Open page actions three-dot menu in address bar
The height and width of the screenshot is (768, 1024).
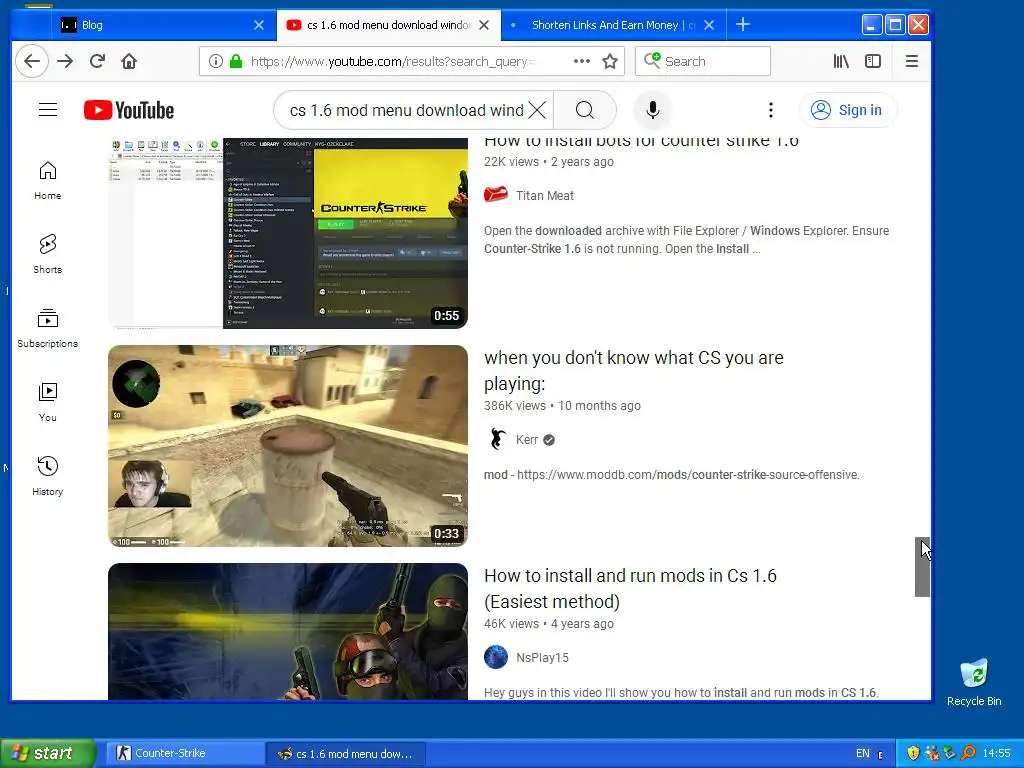(x=581, y=61)
